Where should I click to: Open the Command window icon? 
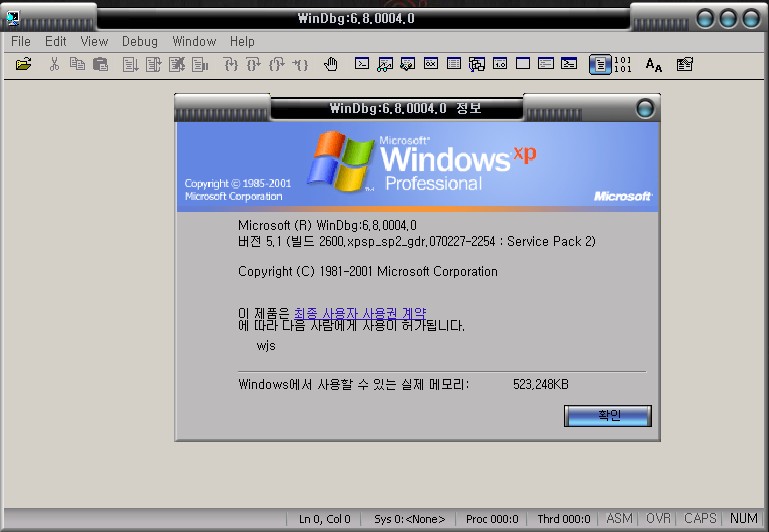[362, 64]
